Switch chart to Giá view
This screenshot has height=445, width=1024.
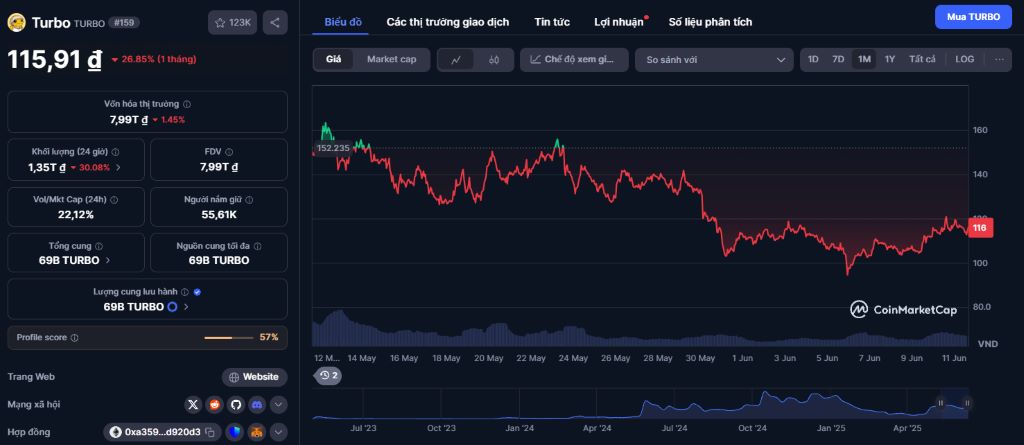click(334, 59)
